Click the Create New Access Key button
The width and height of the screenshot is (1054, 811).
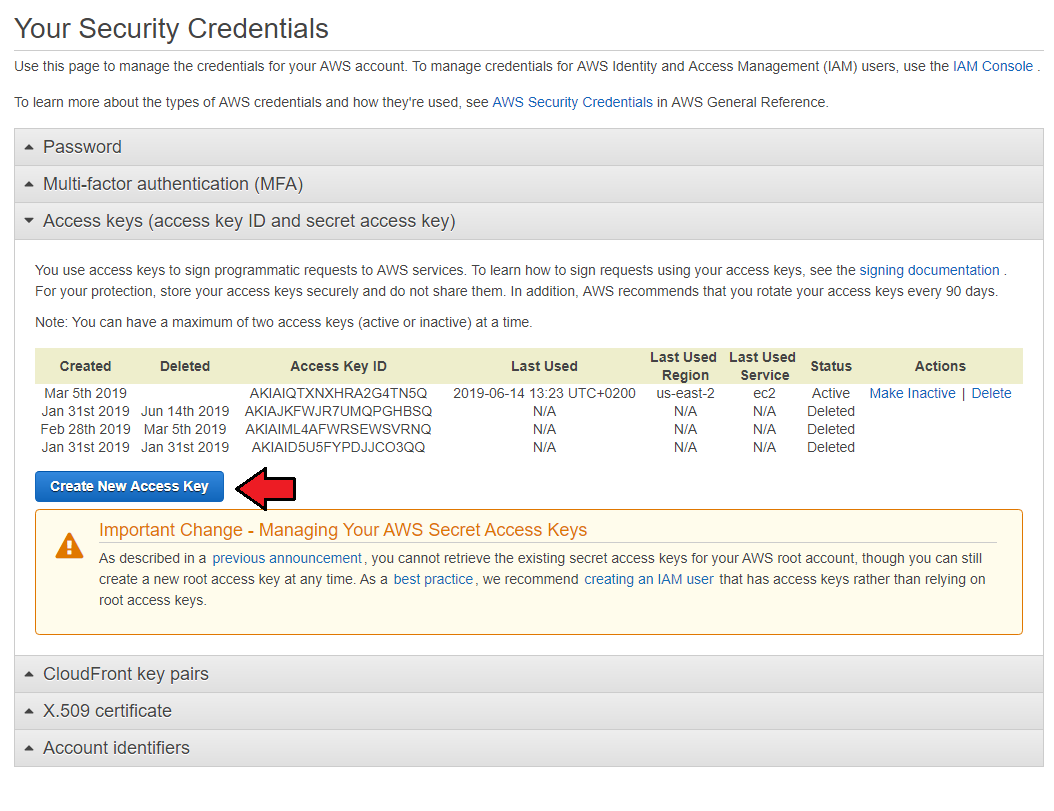tap(129, 486)
